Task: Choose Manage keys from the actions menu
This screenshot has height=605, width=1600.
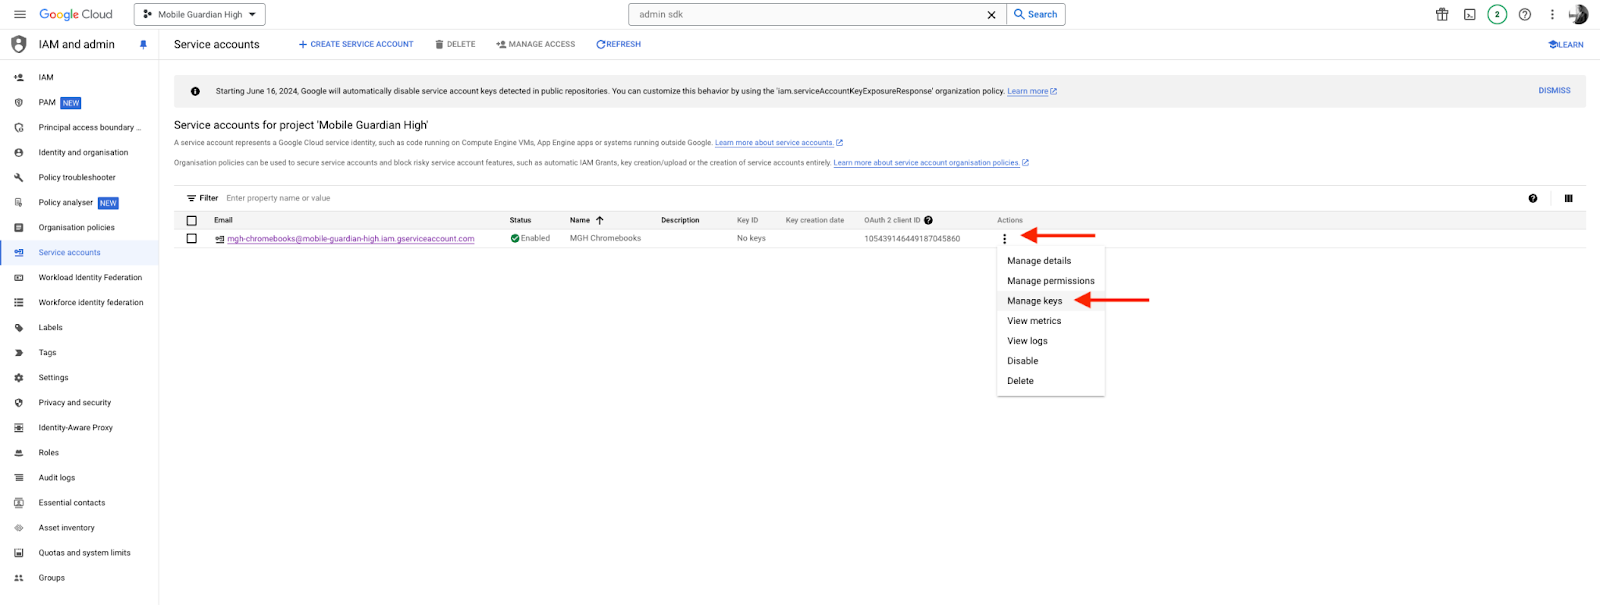Action: click(1034, 301)
